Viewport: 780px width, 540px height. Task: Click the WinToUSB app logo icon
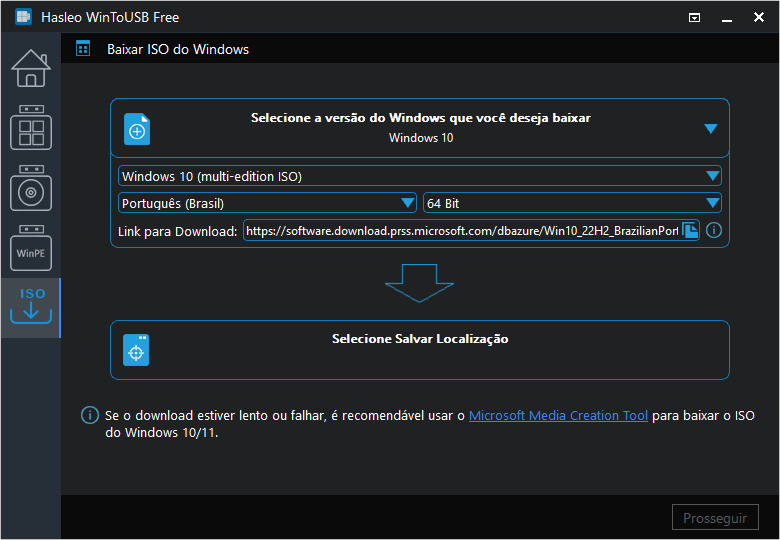click(x=23, y=17)
